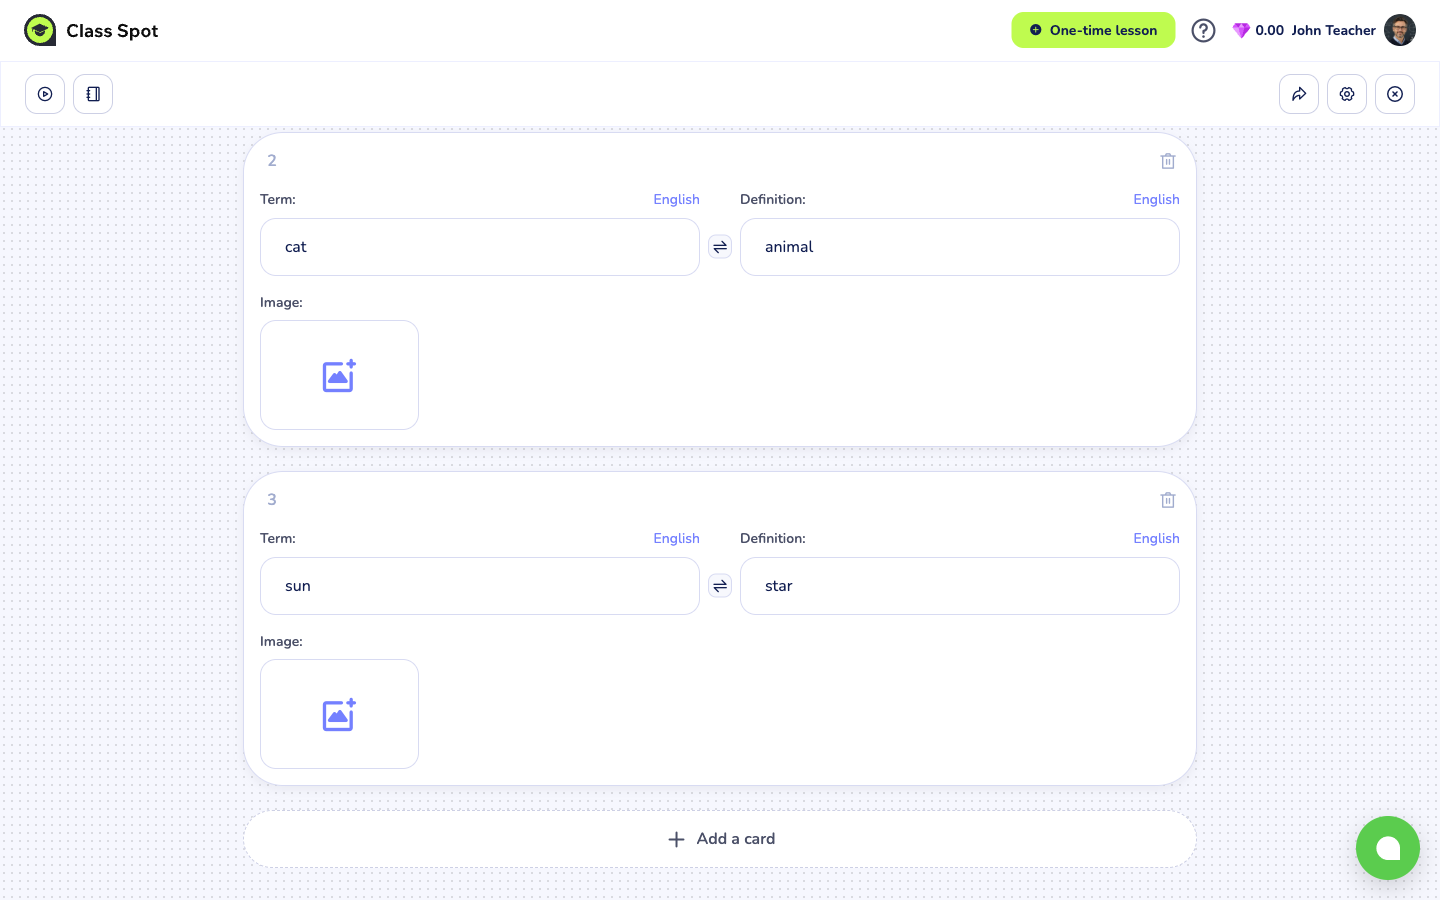Screen dimensions: 1440x900
Task: Click the circled X close icon
Action: click(x=1395, y=94)
